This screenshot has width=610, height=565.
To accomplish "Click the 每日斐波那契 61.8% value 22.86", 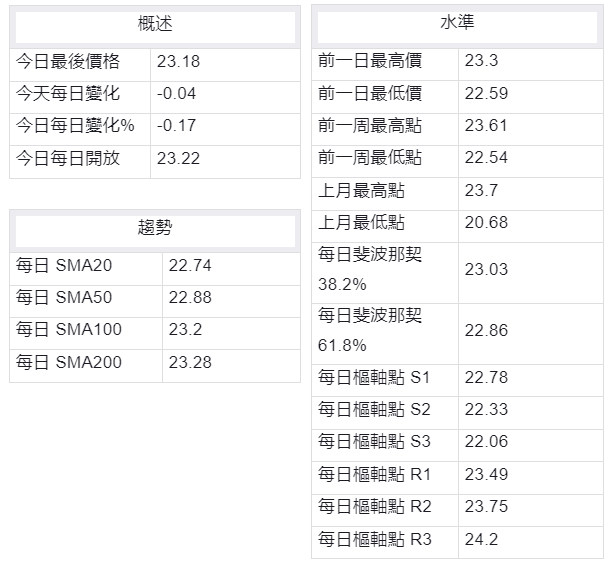I will pyautogui.click(x=486, y=330).
